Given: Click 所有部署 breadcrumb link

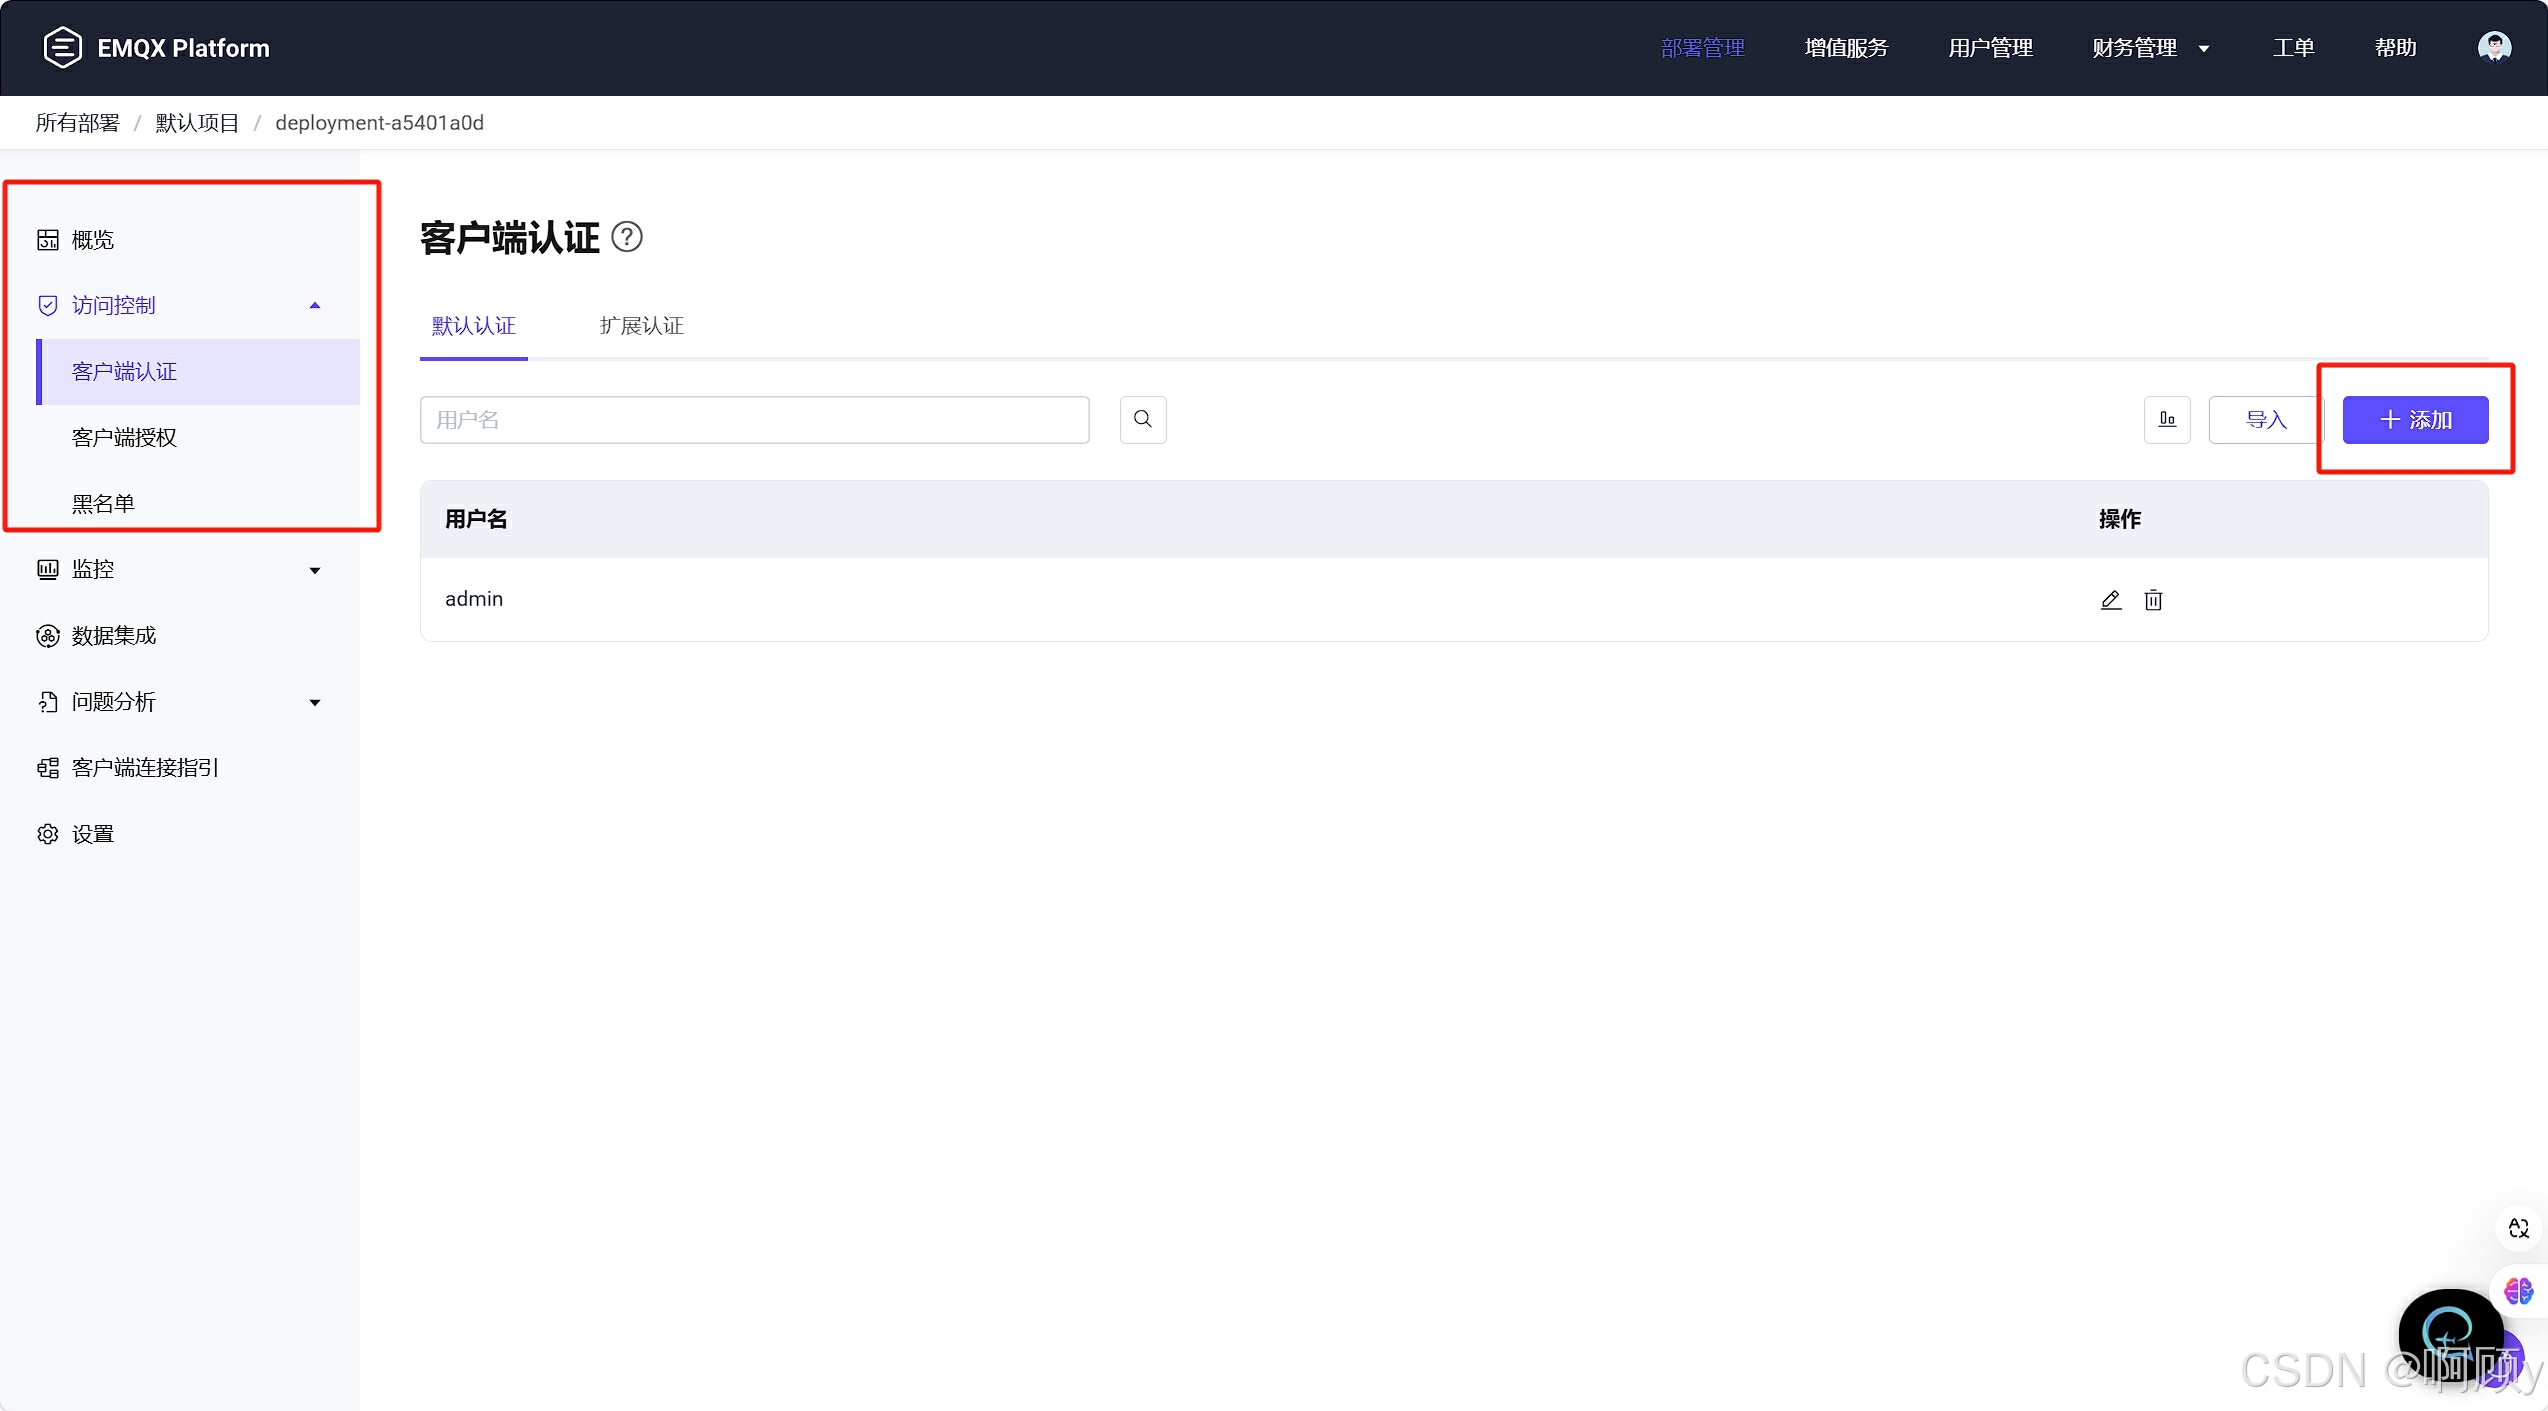Looking at the screenshot, I should 77,123.
